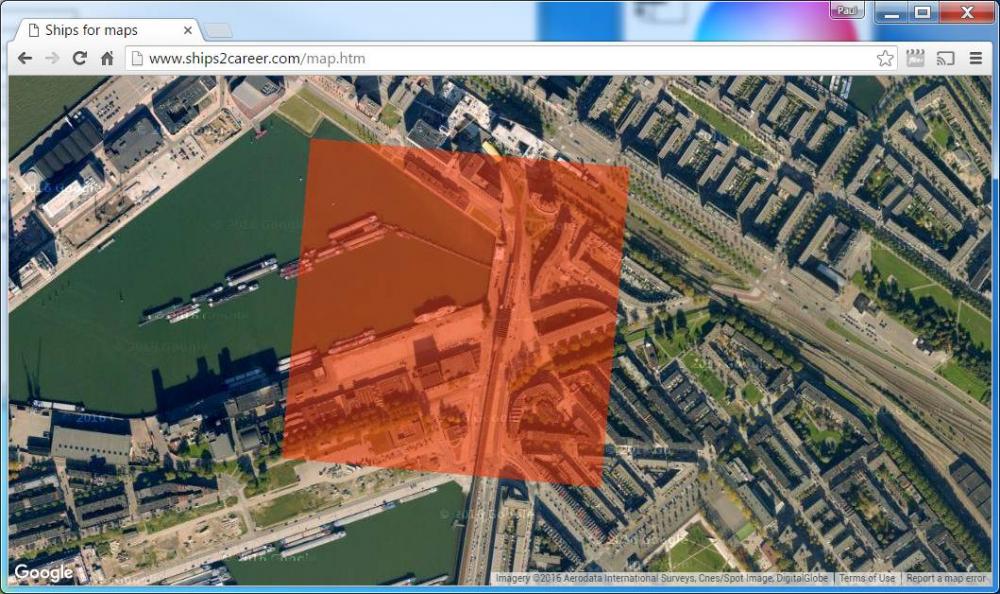Click Report a map error link
1000x594 pixels.
[x=946, y=578]
